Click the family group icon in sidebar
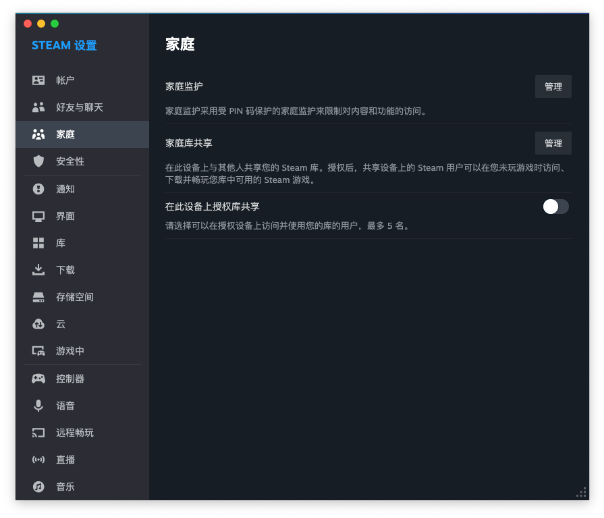This screenshot has width=604, height=518. pos(38,134)
